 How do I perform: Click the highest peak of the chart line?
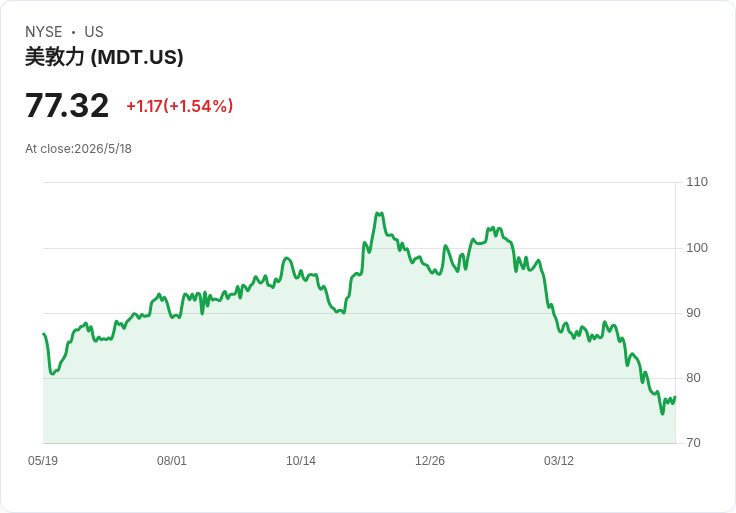[x=377, y=214]
